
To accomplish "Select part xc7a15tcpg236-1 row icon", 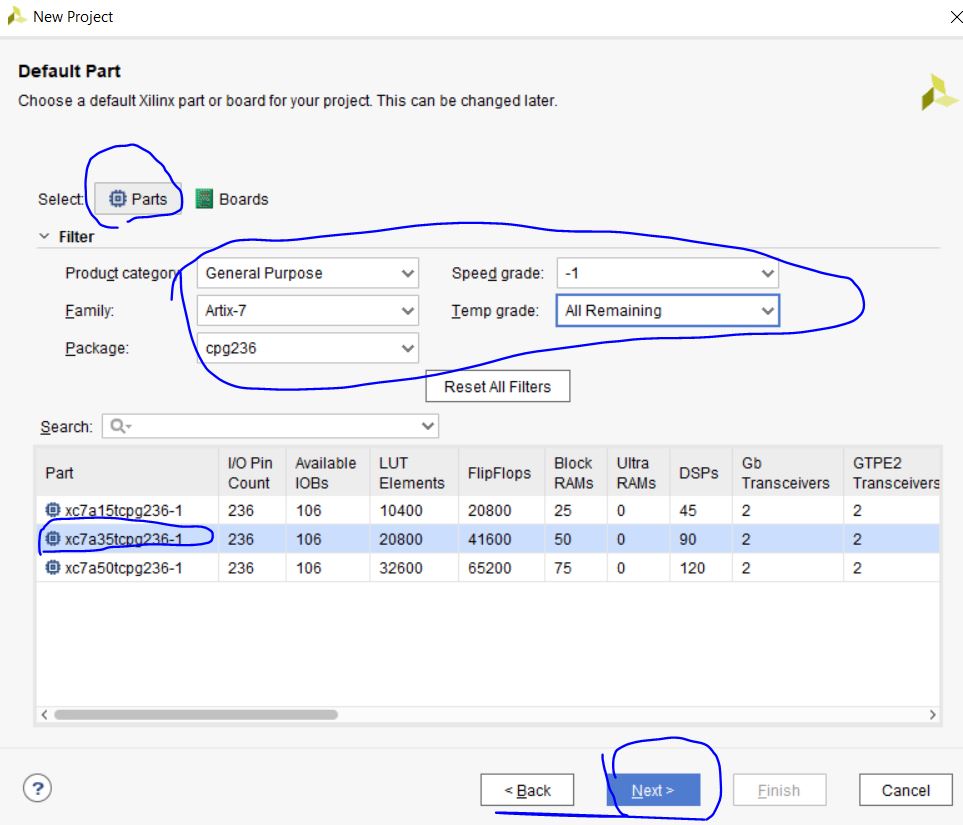I will [x=53, y=511].
